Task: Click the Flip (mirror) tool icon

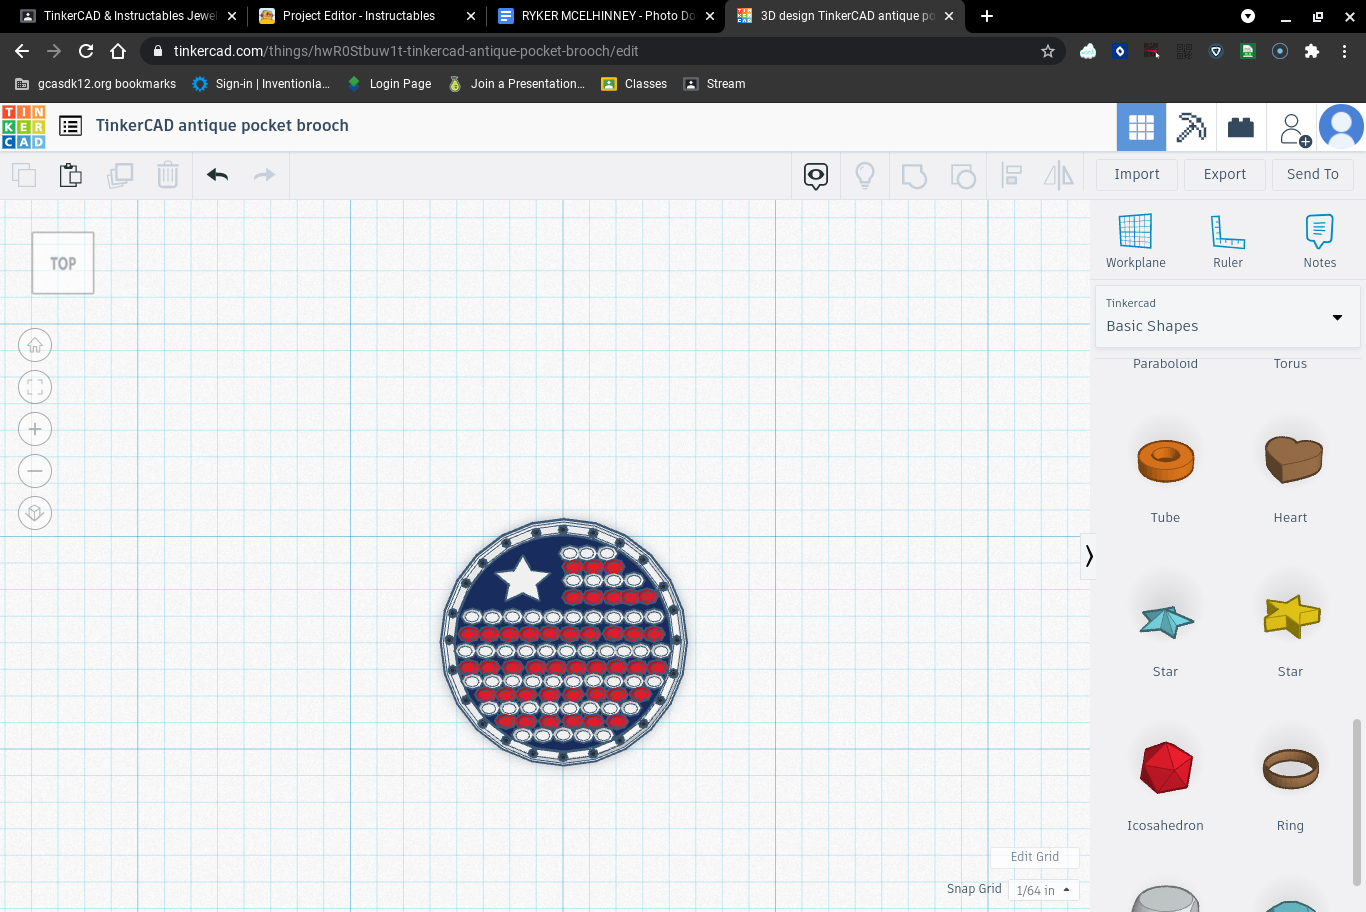Action: point(1058,174)
